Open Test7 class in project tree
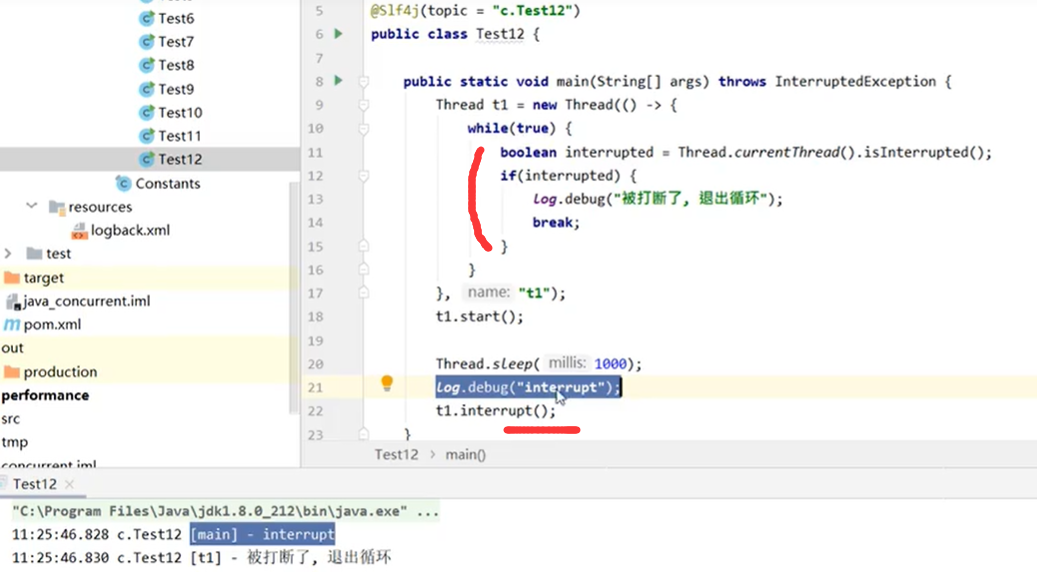Screen dimensions: 1037x572 176,42
